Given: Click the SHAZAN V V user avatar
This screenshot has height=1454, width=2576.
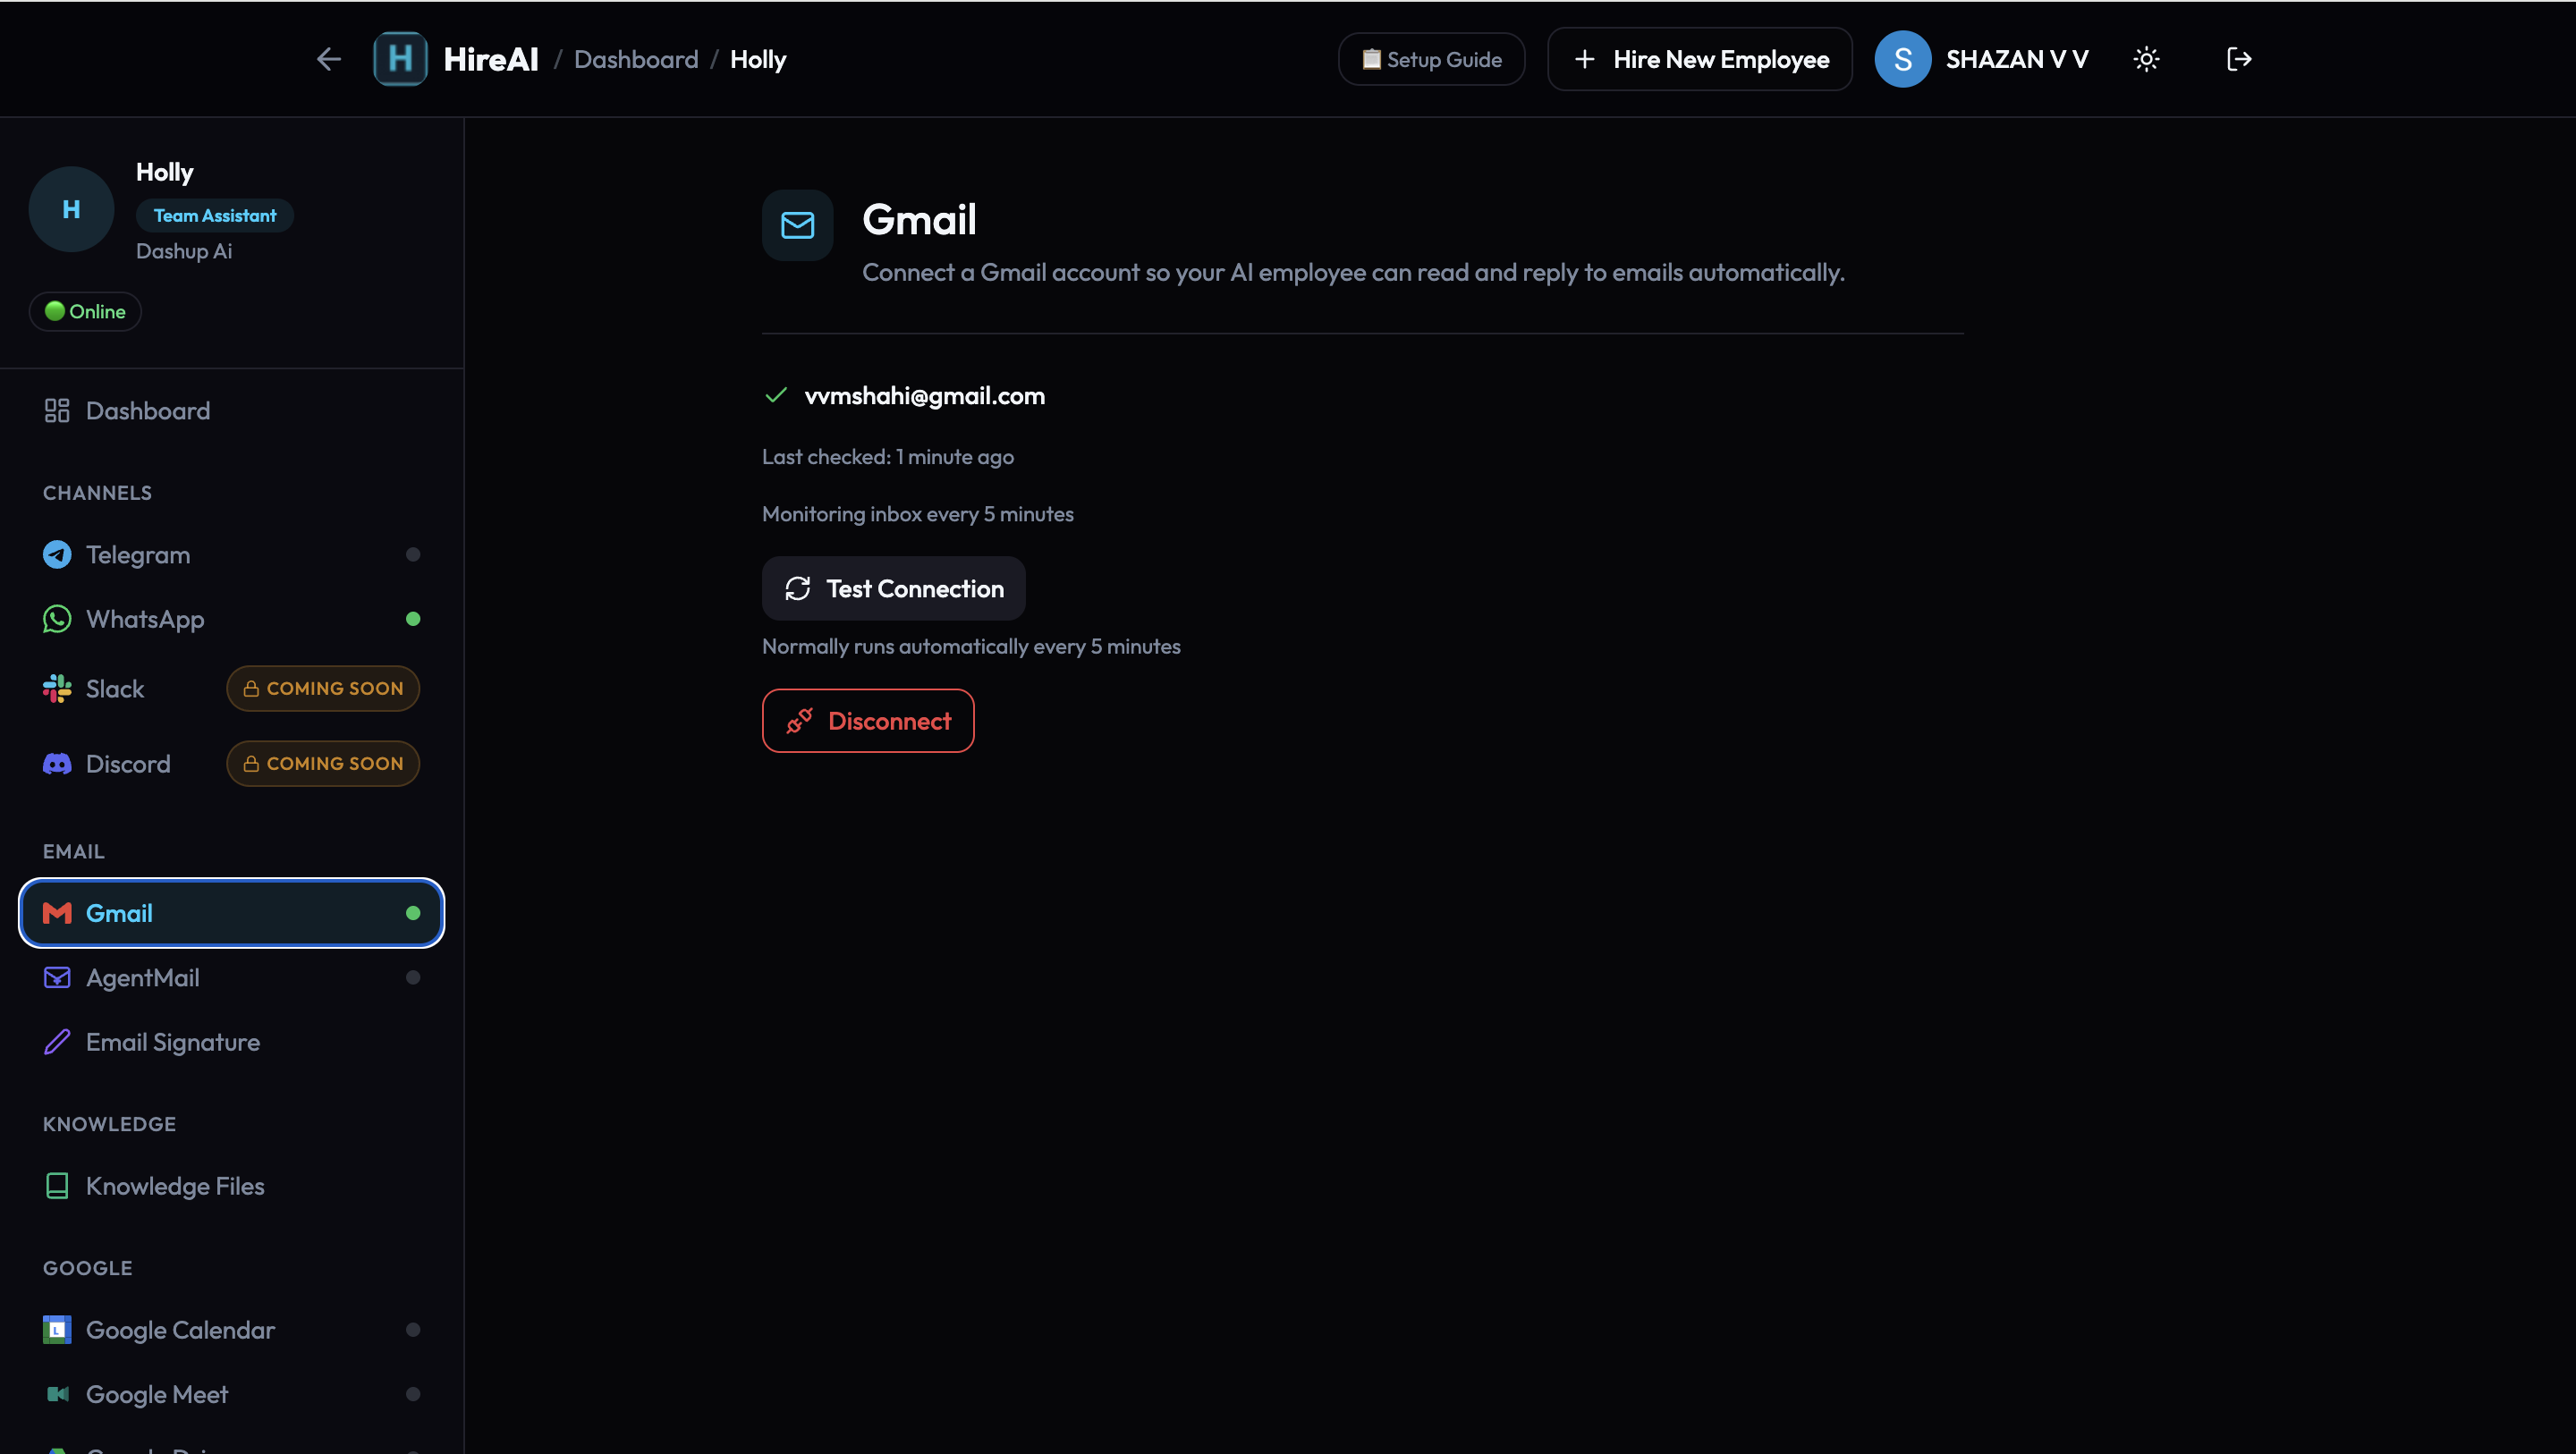Looking at the screenshot, I should click(x=1902, y=59).
